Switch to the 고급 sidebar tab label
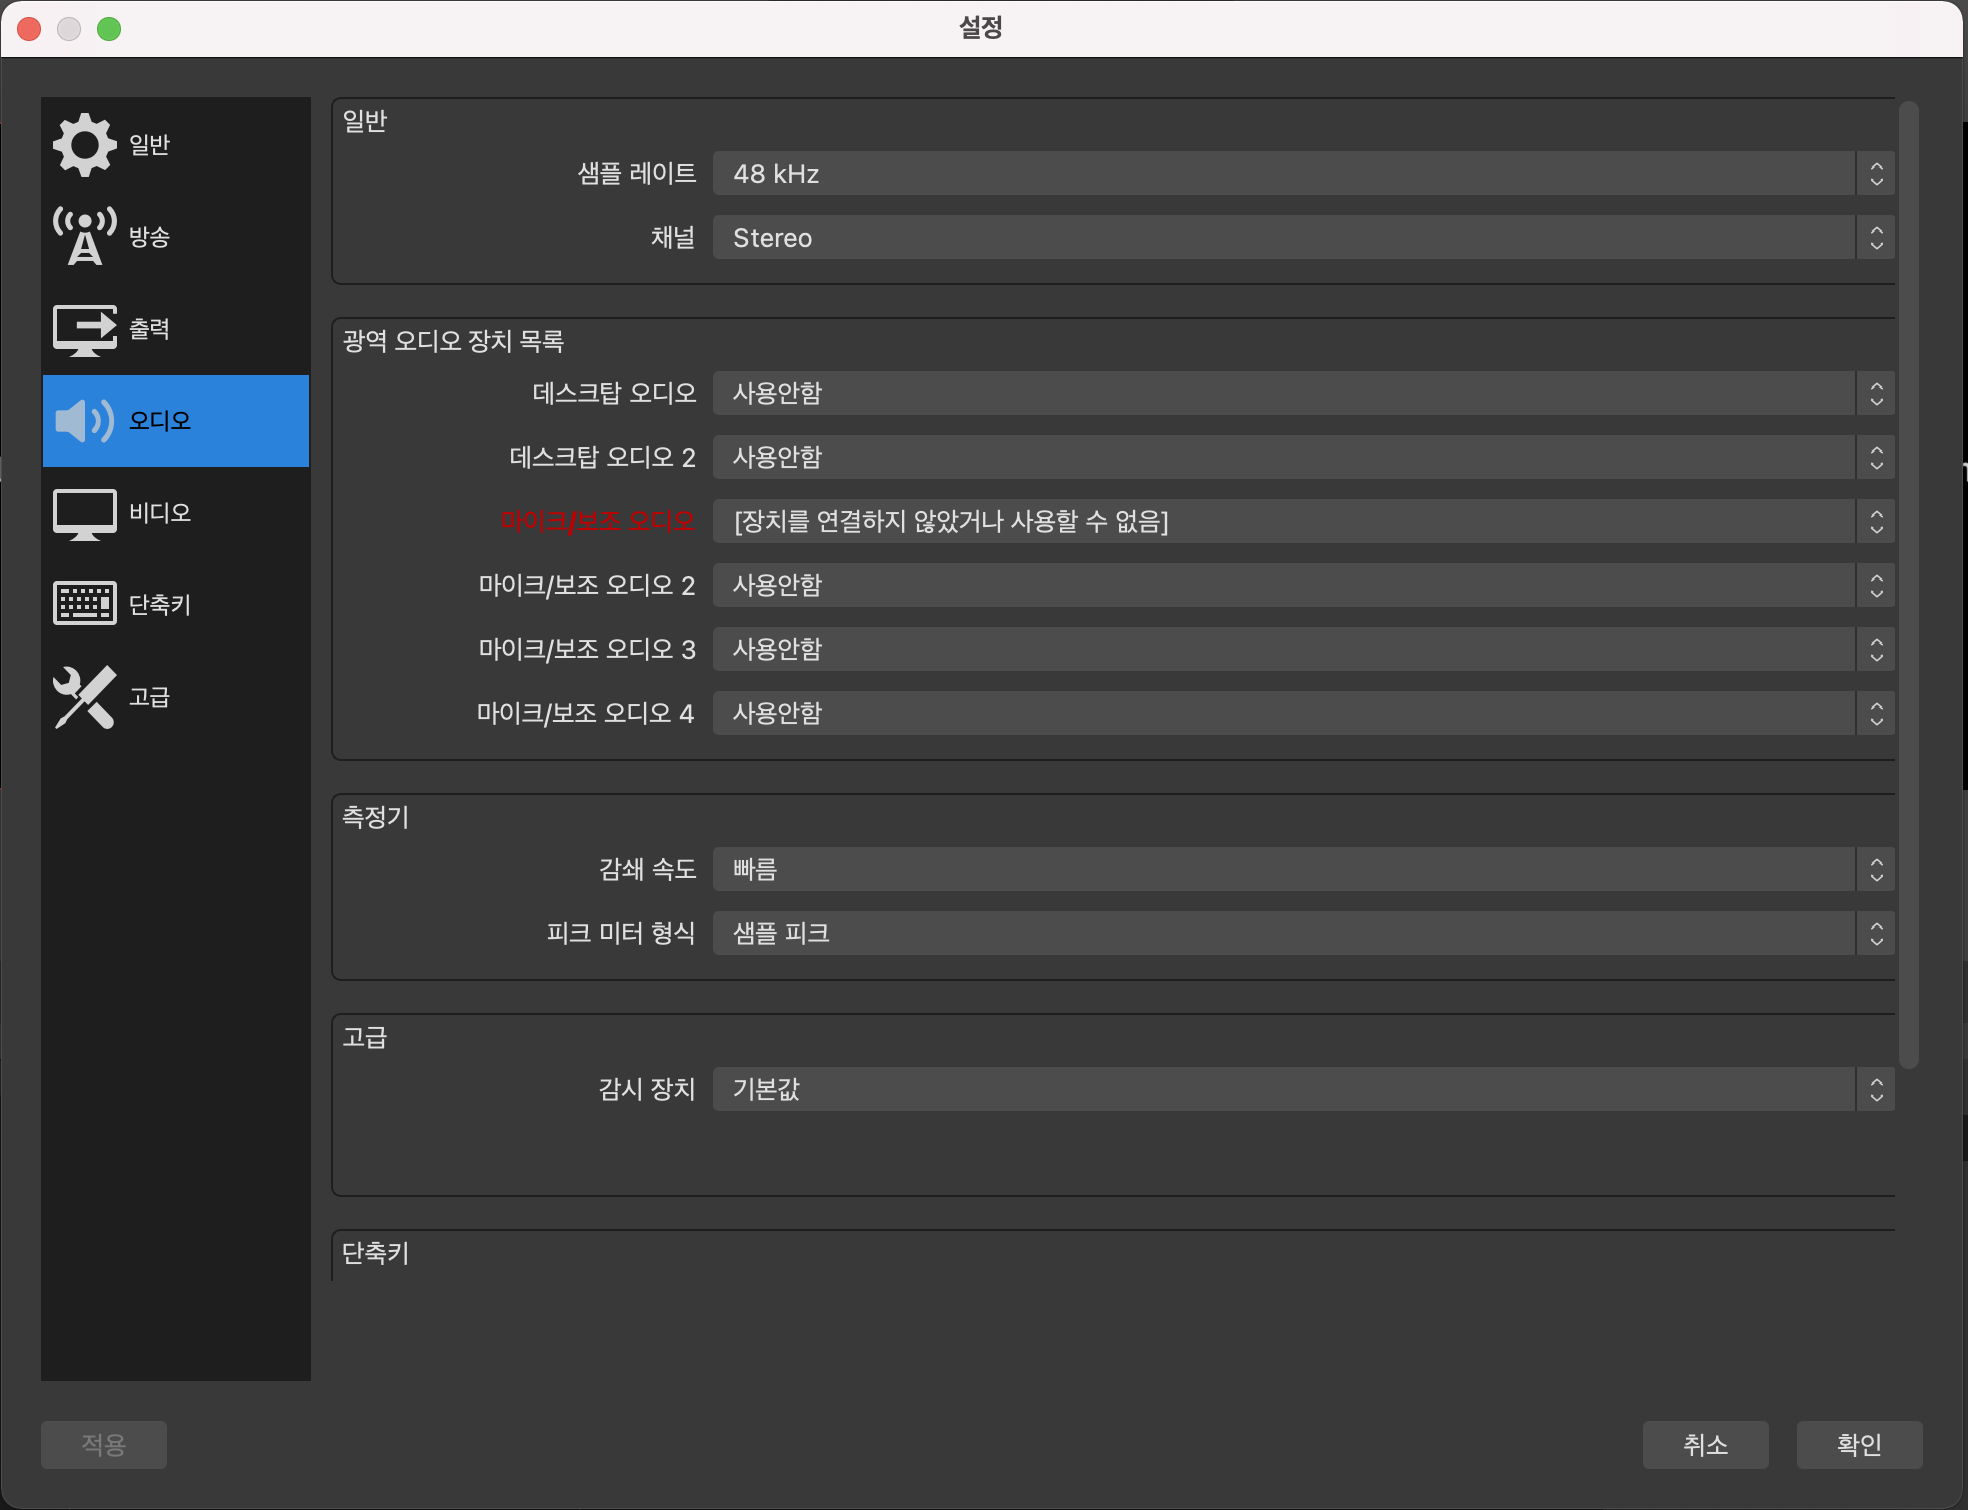1968x1510 pixels. [x=149, y=697]
